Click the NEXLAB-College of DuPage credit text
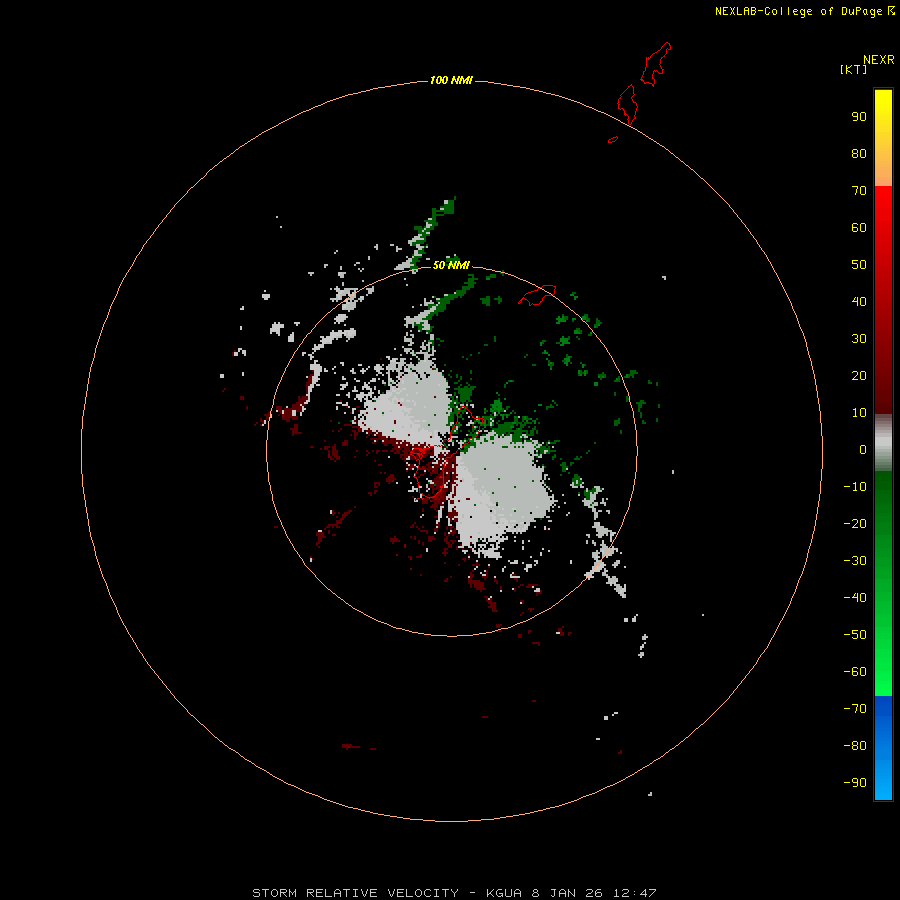900x900 pixels. point(805,11)
